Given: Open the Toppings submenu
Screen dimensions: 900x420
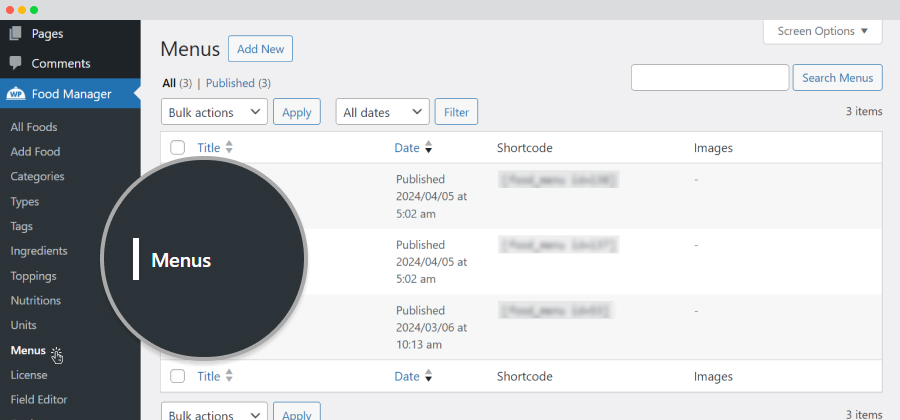Looking at the screenshot, I should point(33,276).
